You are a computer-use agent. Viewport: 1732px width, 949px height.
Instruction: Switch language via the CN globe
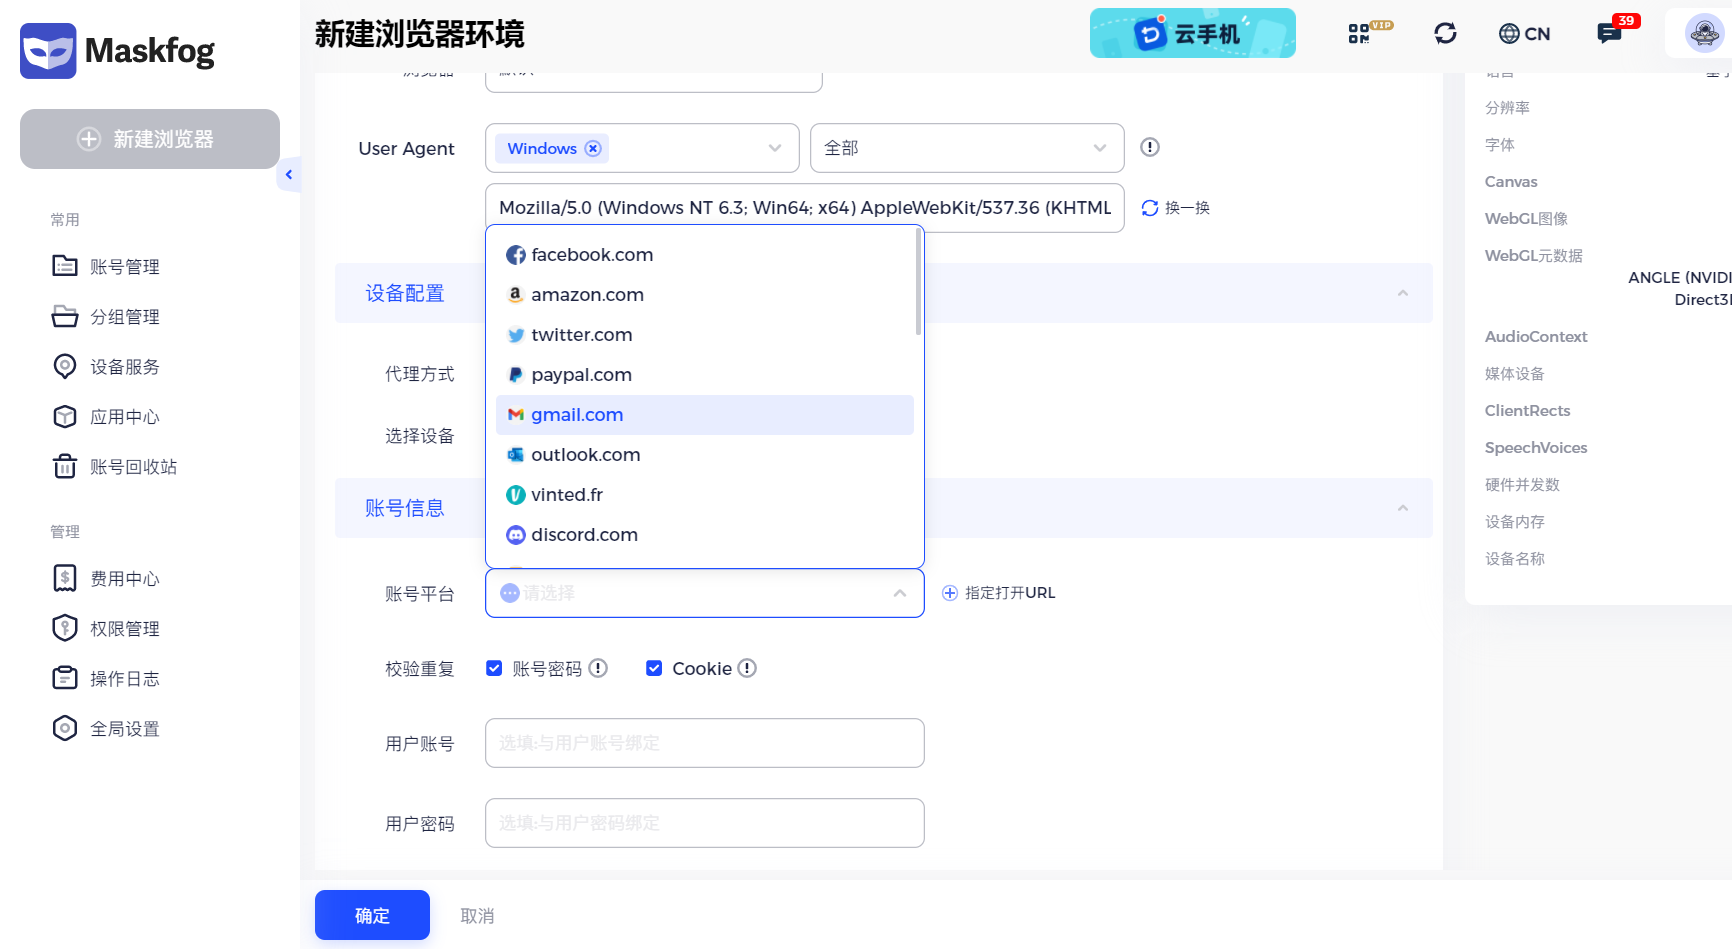point(1524,33)
